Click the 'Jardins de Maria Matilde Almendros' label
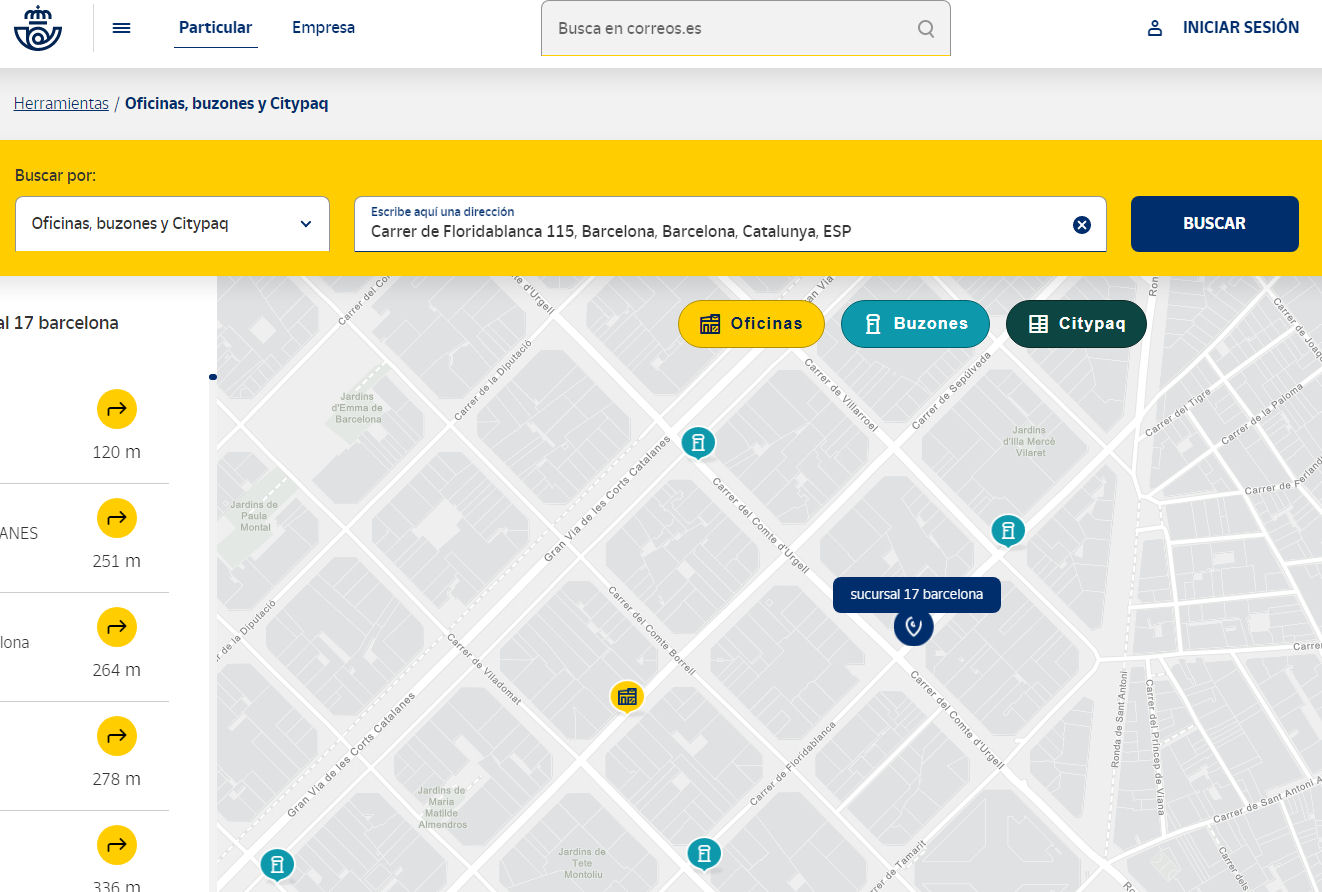 [x=441, y=807]
